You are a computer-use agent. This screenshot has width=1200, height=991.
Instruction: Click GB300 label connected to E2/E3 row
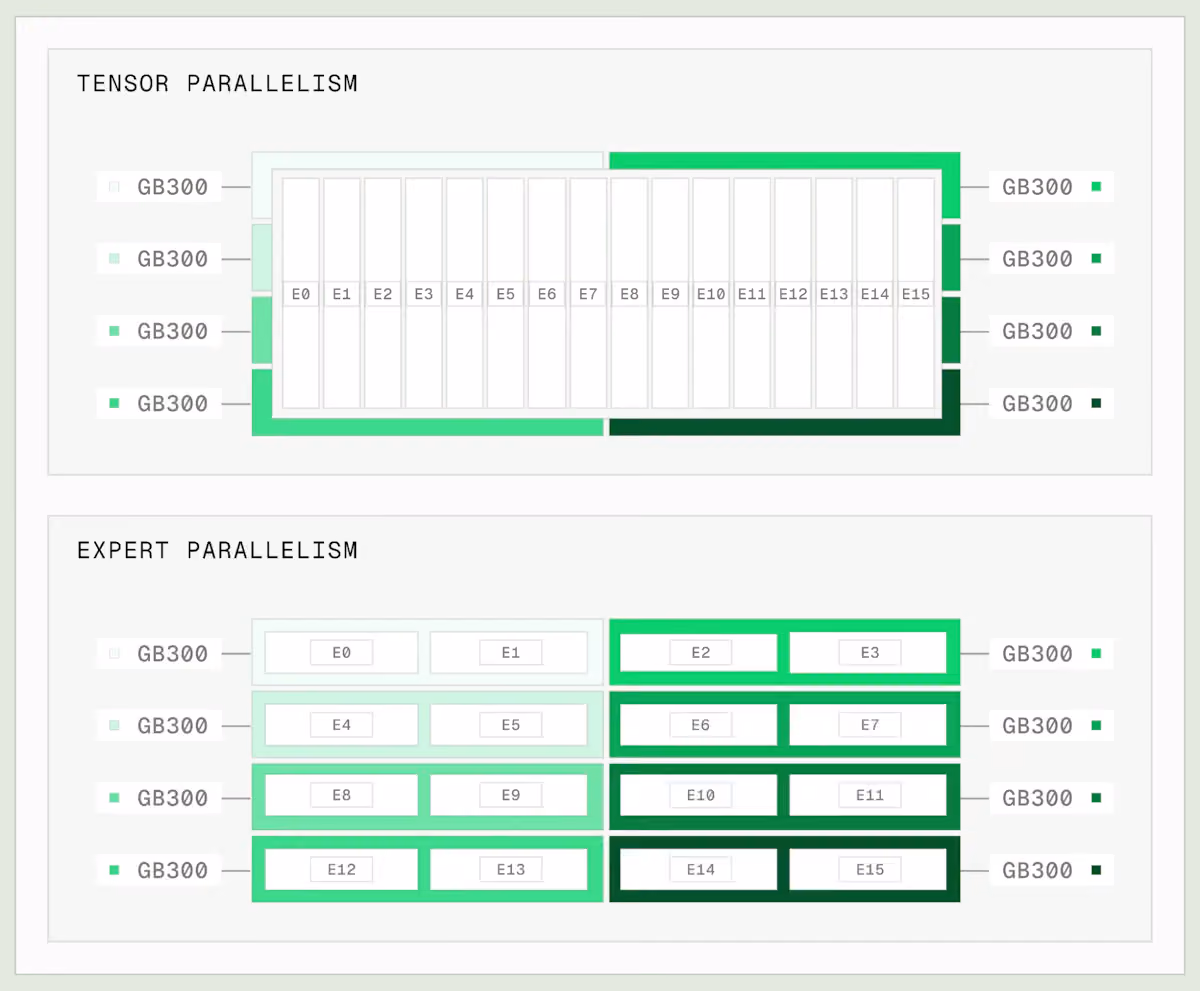1038,654
